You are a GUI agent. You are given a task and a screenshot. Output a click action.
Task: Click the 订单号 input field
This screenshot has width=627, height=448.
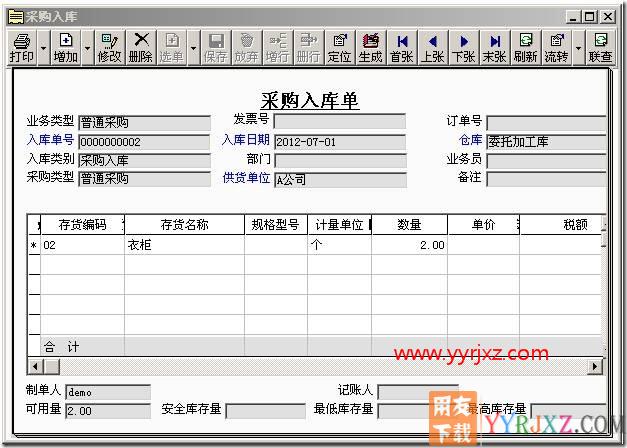coord(546,123)
